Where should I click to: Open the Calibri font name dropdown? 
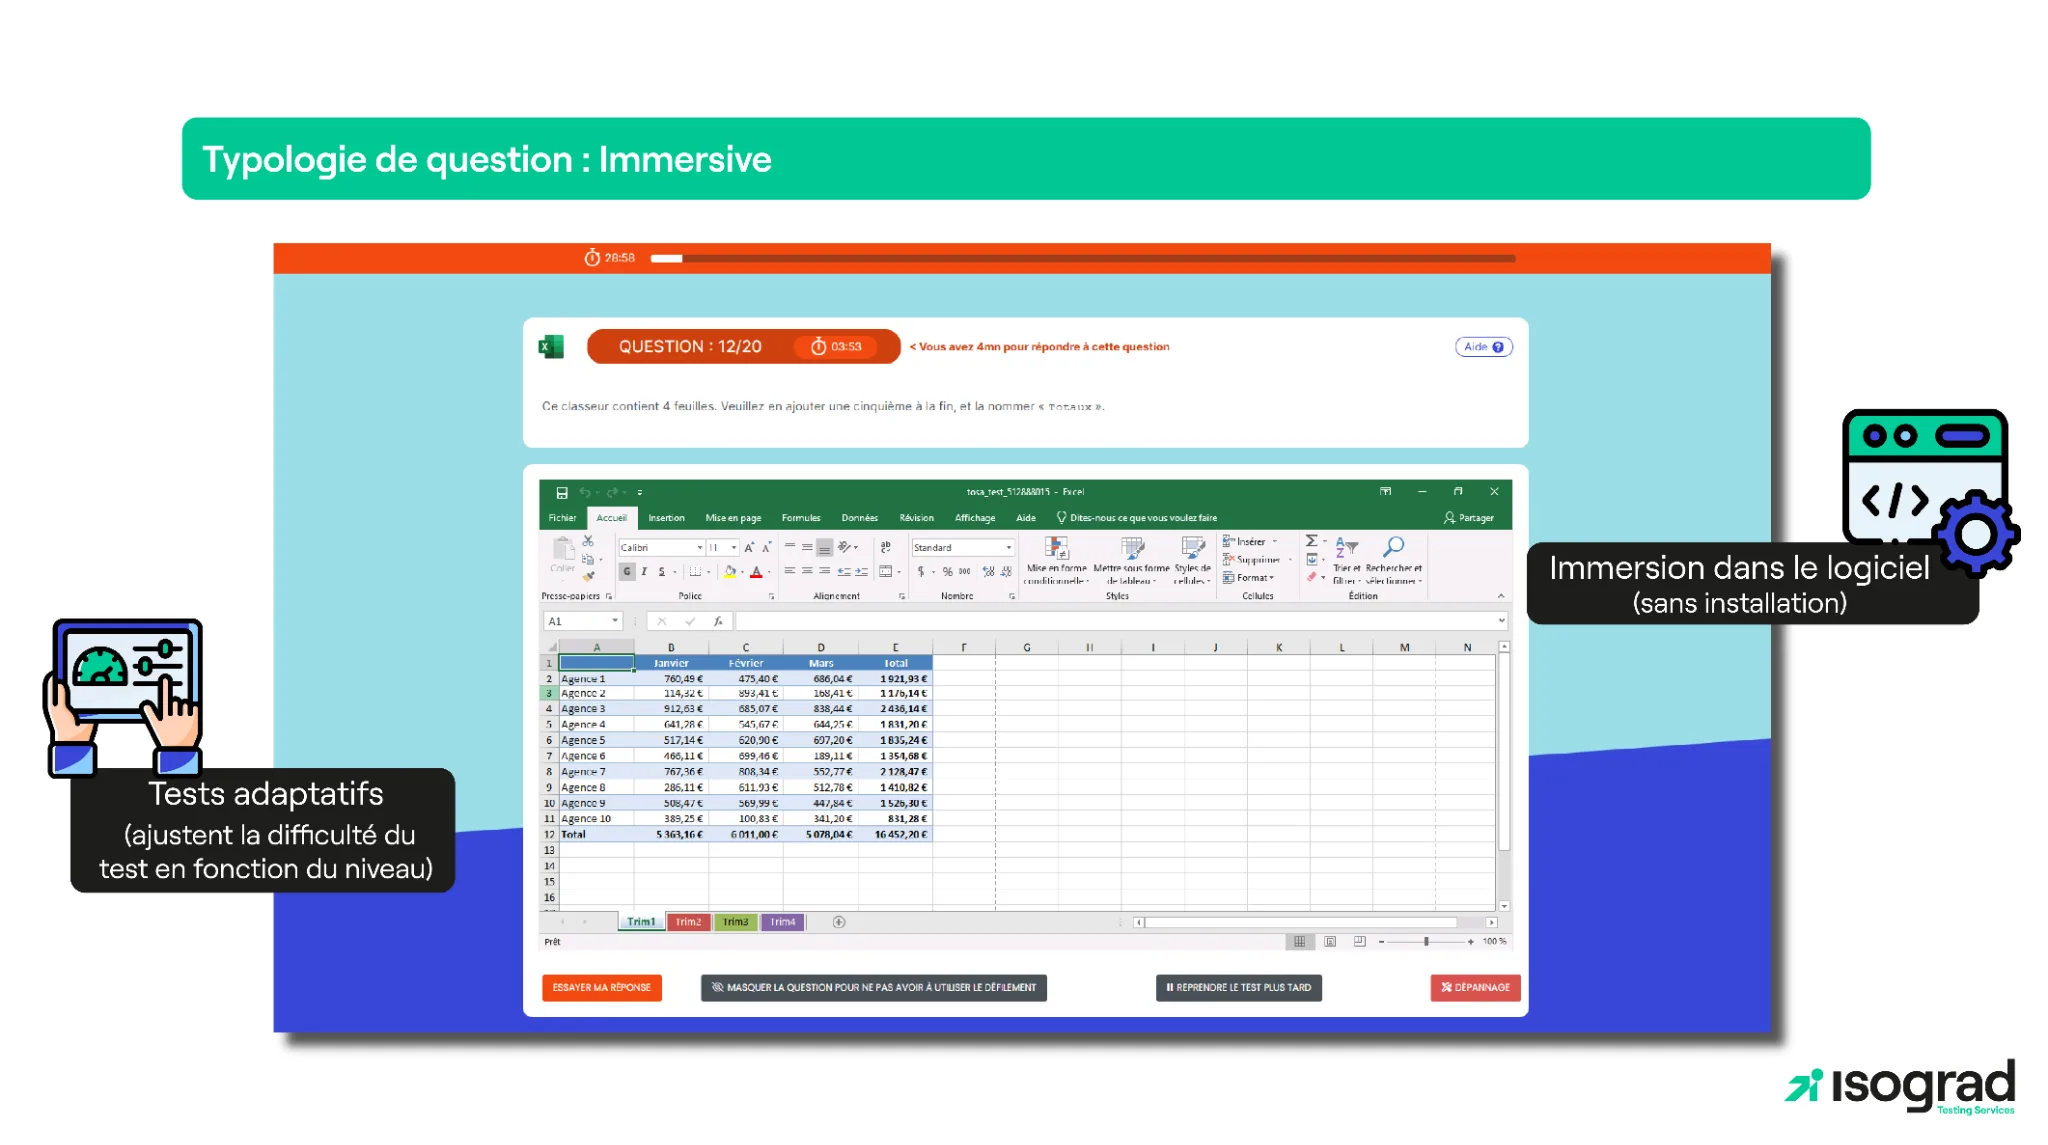699,548
